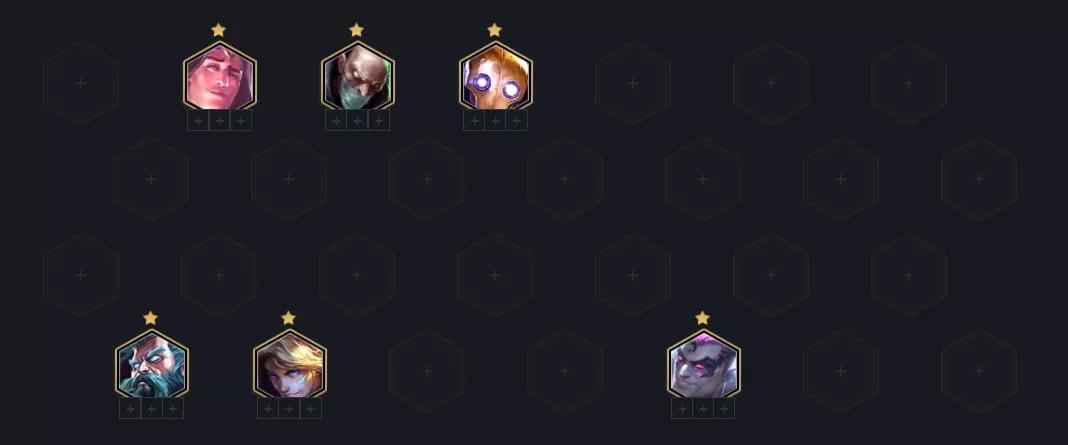Viewport: 1068px width, 445px height.
Task: Click star above the Singed portrait
Action: pos(356,30)
